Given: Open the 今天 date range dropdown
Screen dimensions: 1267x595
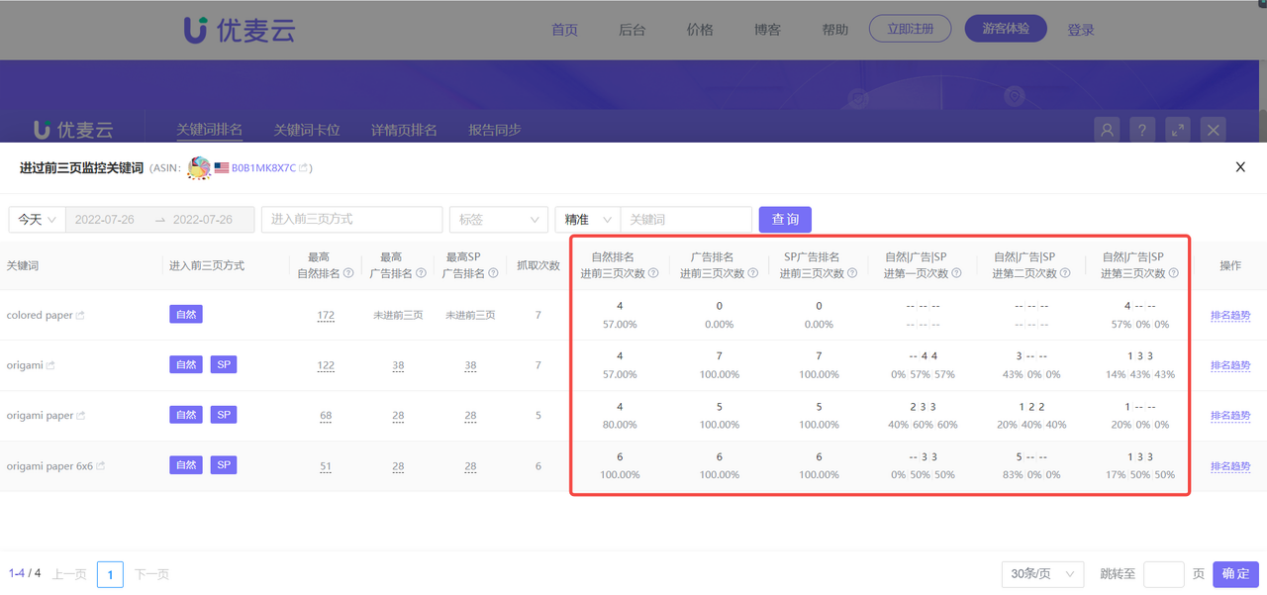Looking at the screenshot, I should pyautogui.click(x=36, y=219).
